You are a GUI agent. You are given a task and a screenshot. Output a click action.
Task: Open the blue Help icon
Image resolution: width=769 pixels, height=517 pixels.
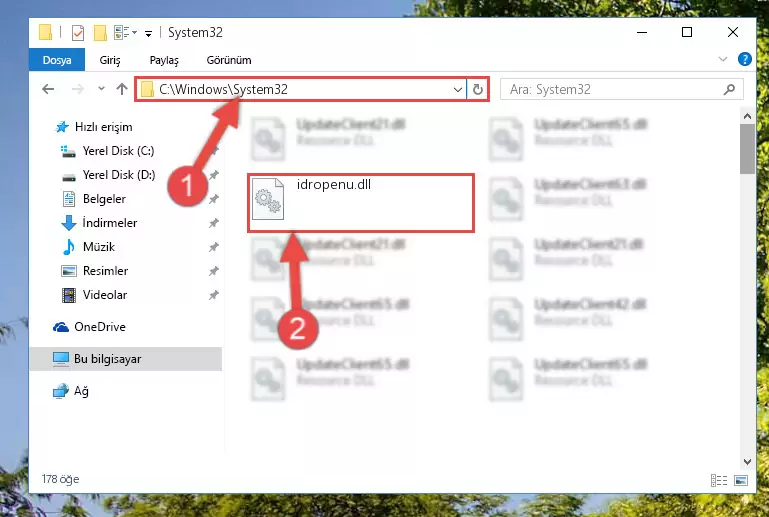coord(744,59)
